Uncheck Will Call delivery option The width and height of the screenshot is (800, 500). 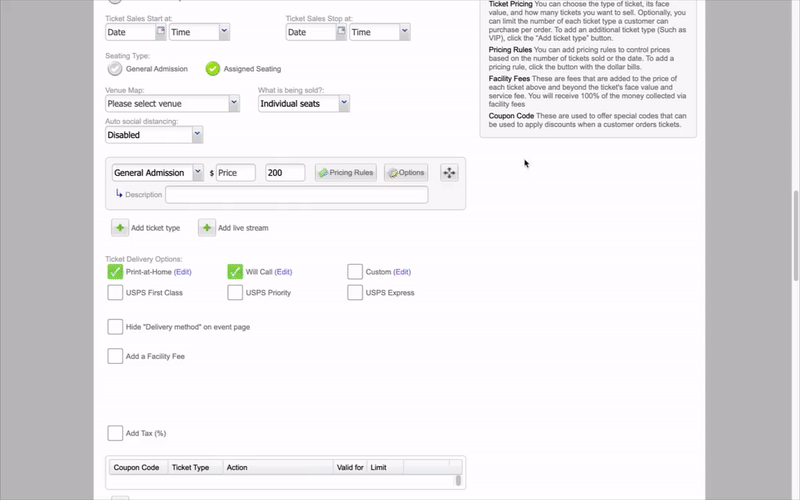click(235, 271)
